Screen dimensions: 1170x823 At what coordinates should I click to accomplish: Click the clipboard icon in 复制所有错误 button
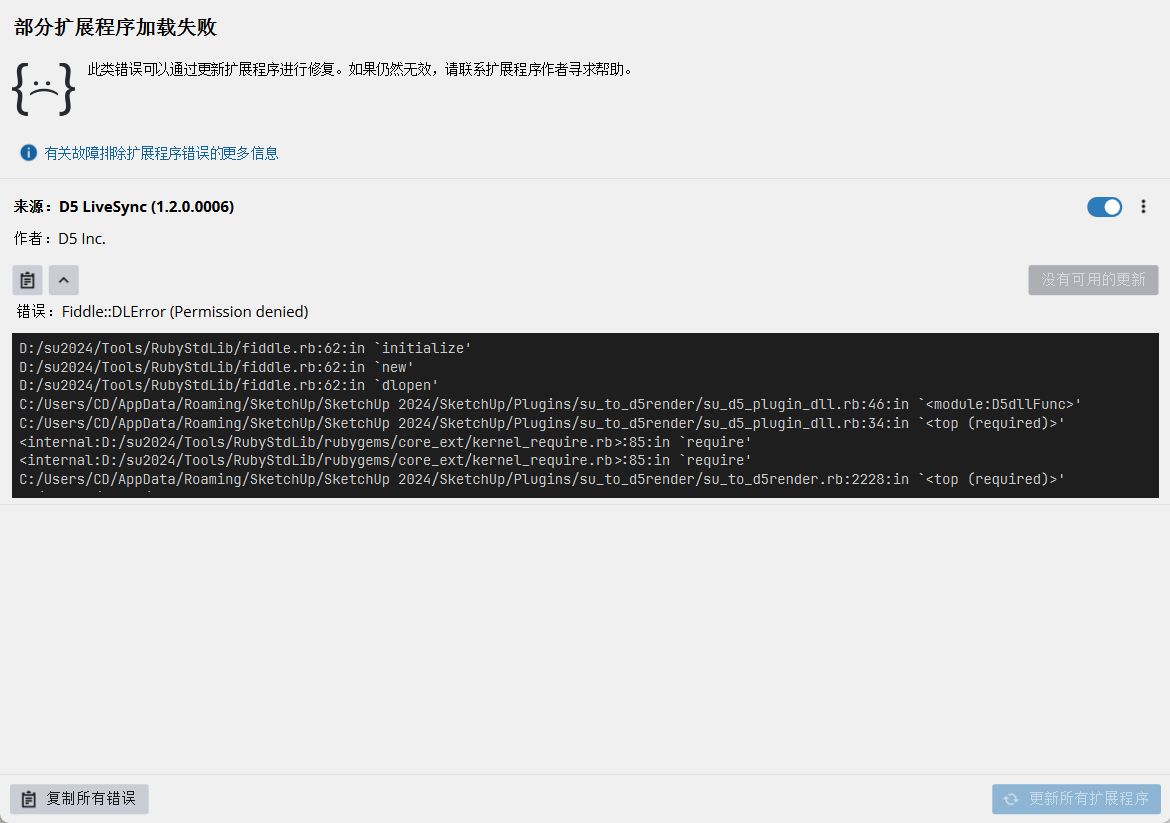(28, 799)
